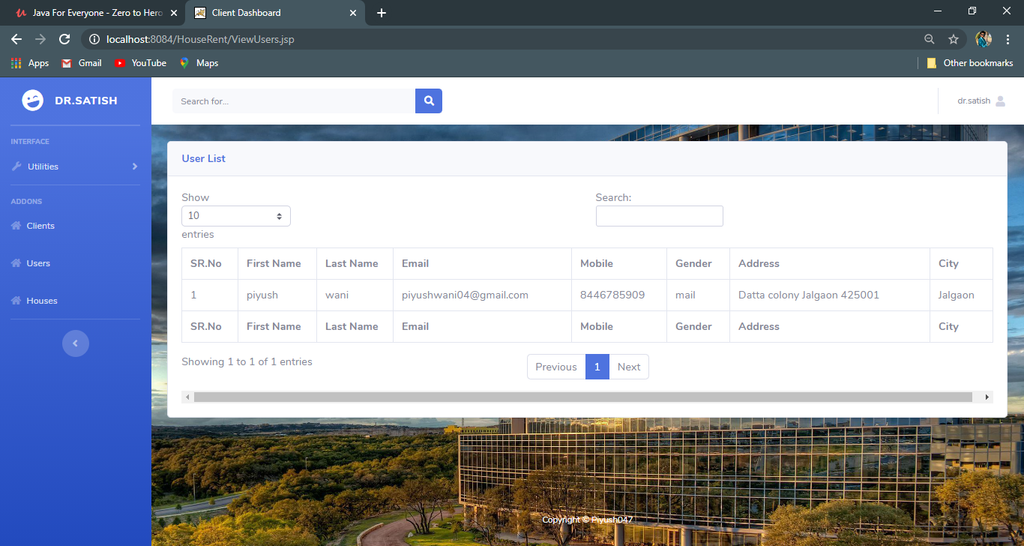The width and height of the screenshot is (1024, 546).
Task: Click the site info icon in address bar
Action: click(x=94, y=39)
